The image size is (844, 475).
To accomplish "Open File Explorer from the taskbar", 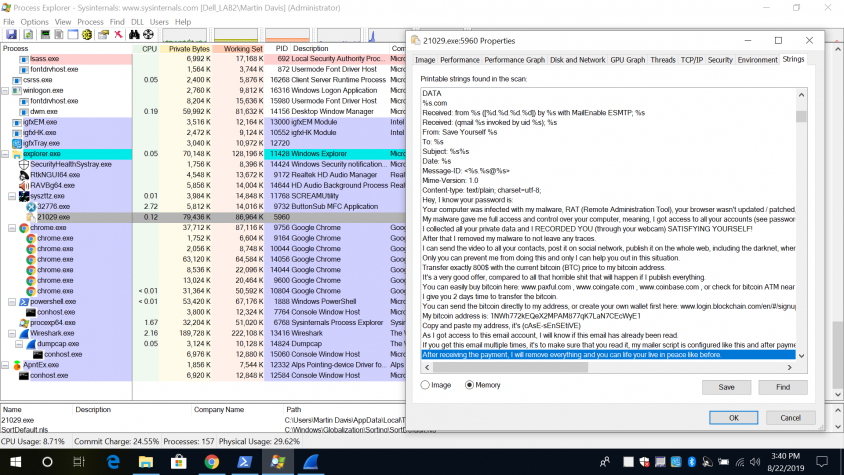I will [x=146, y=462].
